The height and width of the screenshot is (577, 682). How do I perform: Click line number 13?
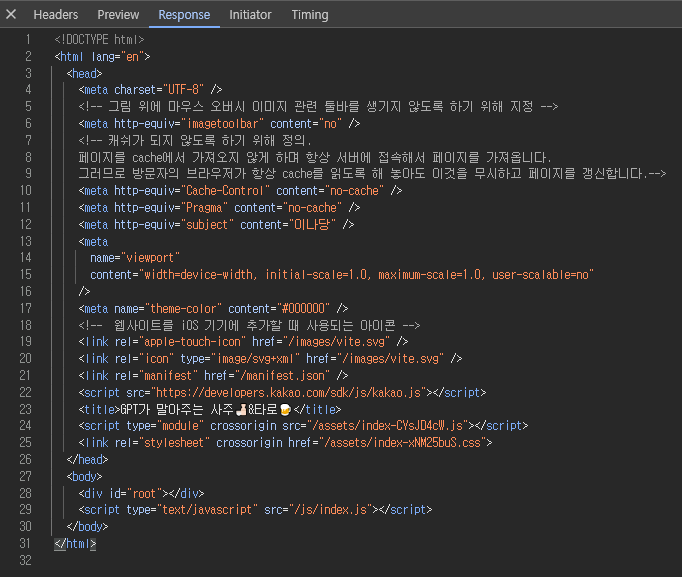coord(26,241)
